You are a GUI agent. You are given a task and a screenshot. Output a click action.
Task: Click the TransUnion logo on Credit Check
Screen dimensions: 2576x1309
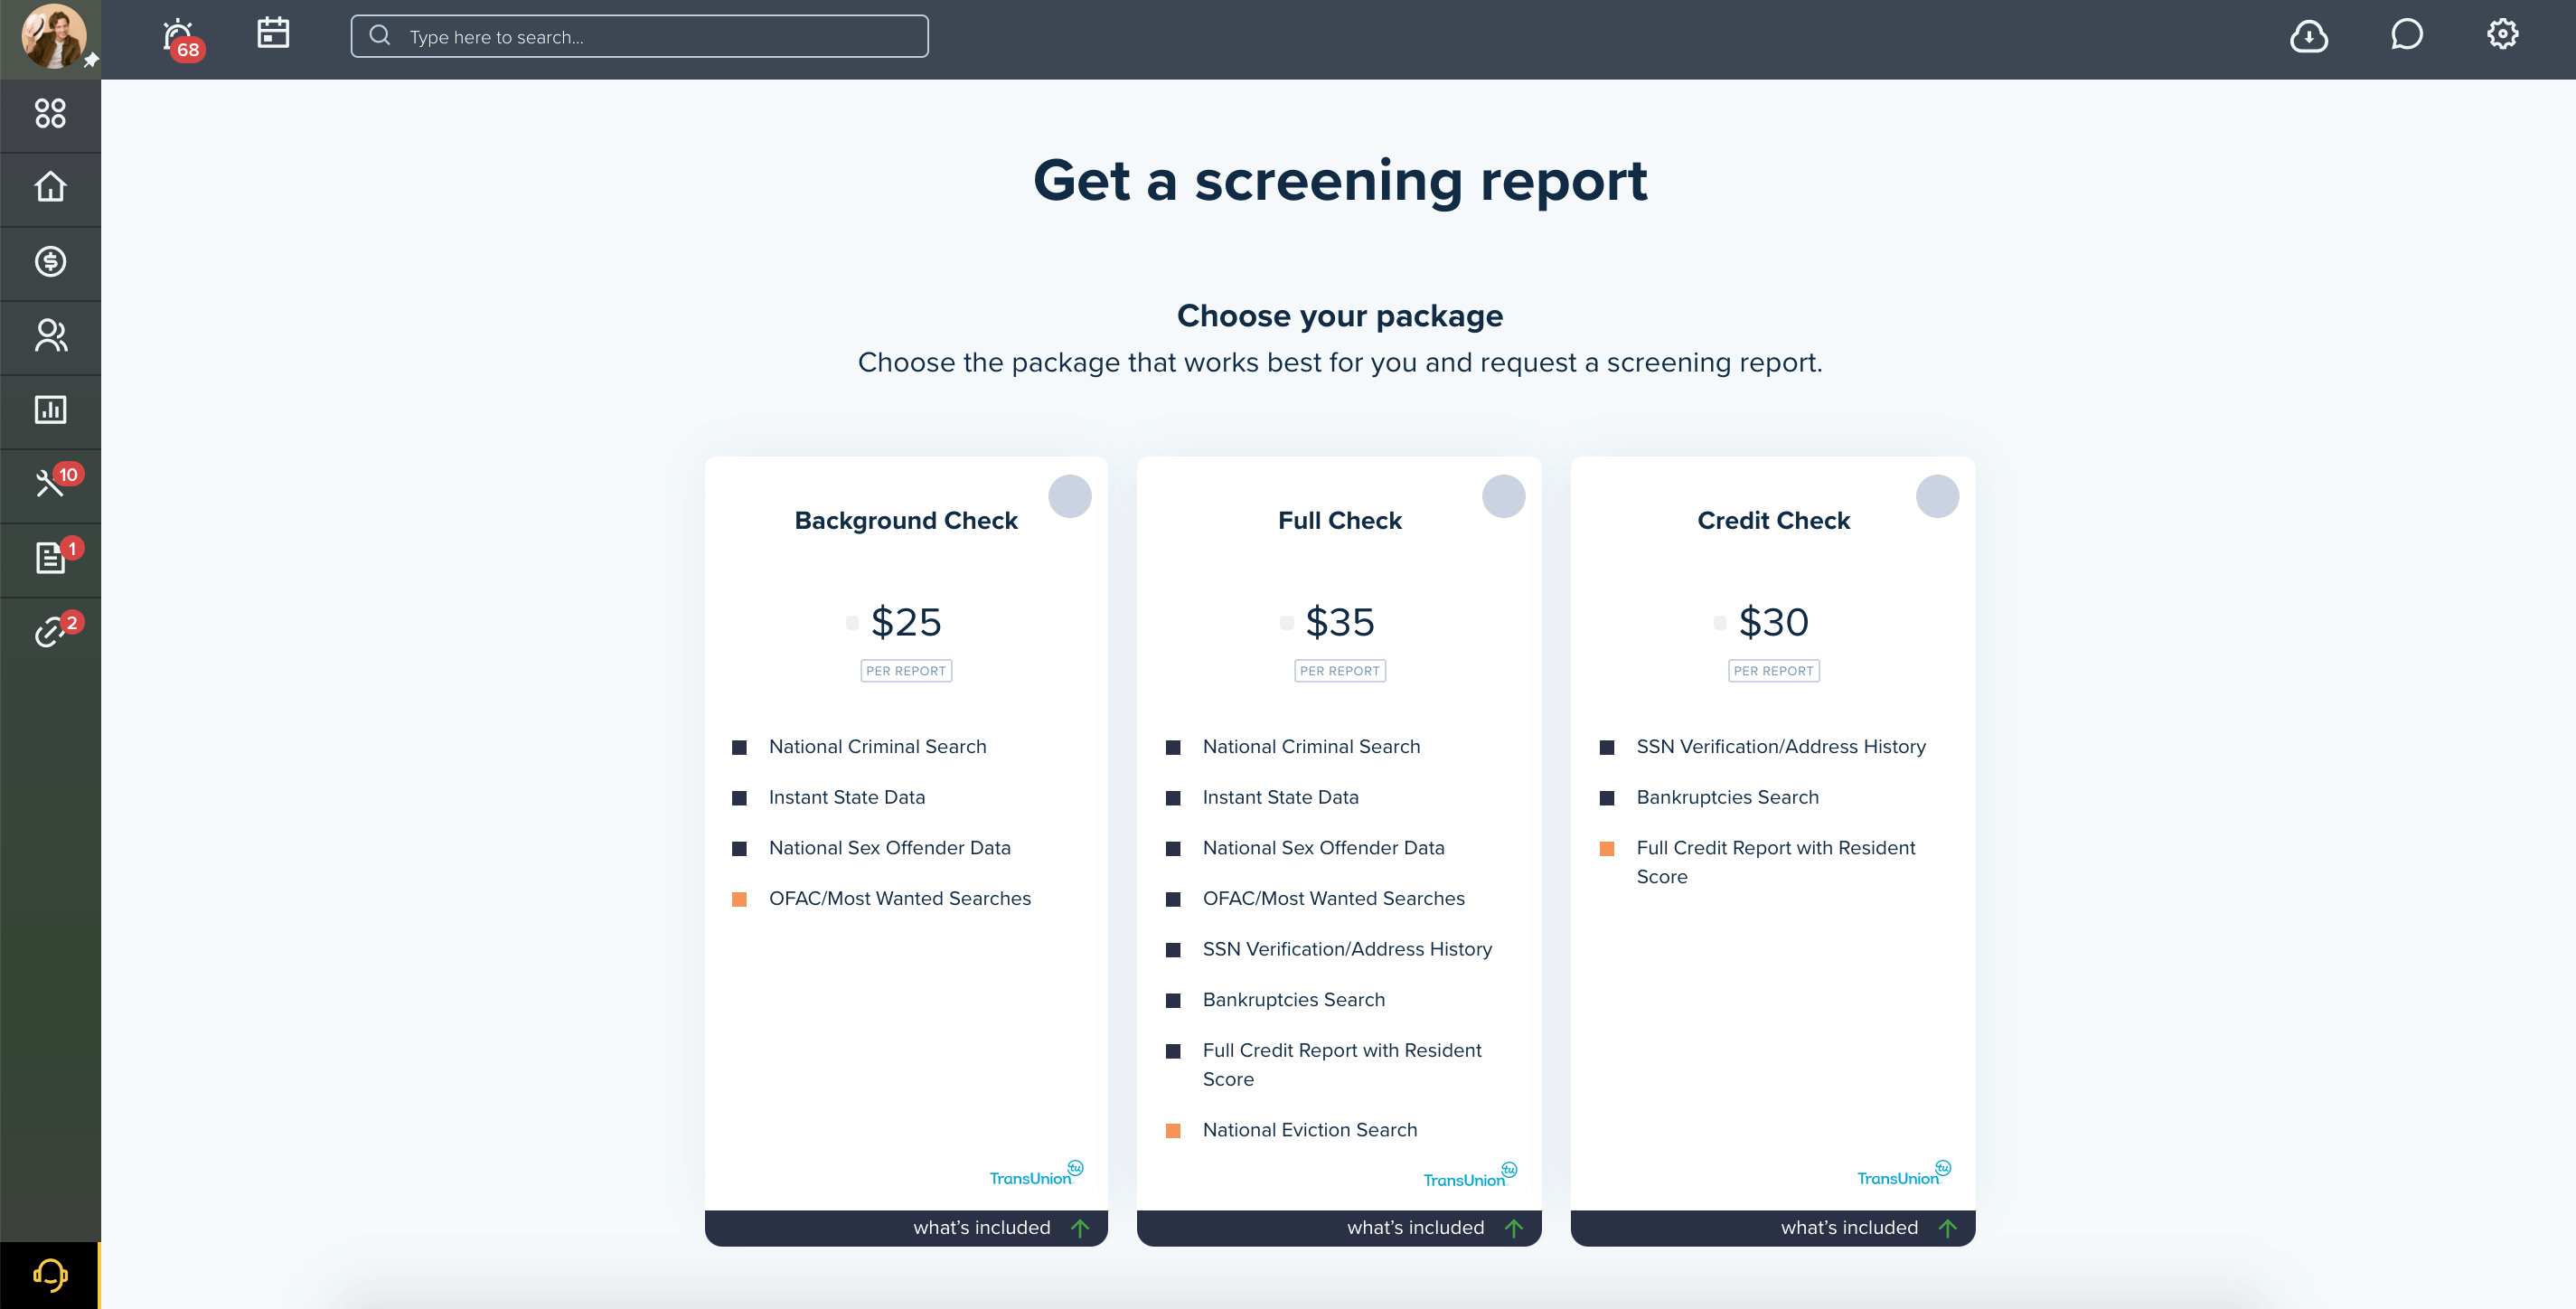click(x=1904, y=1174)
